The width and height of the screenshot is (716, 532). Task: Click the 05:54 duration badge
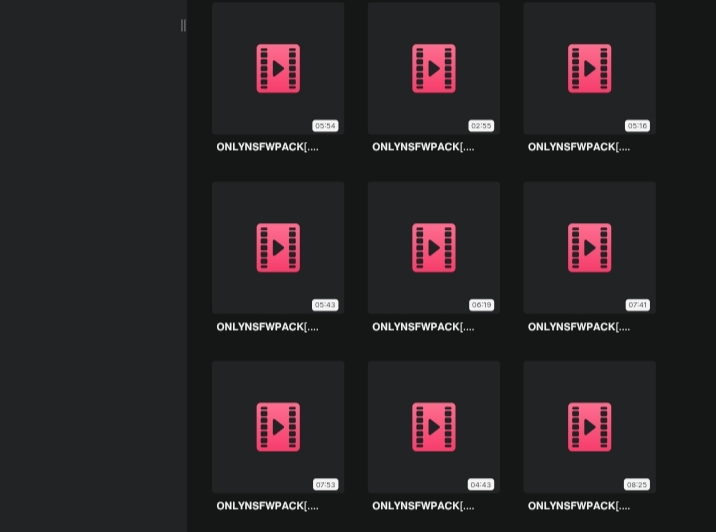coord(325,126)
